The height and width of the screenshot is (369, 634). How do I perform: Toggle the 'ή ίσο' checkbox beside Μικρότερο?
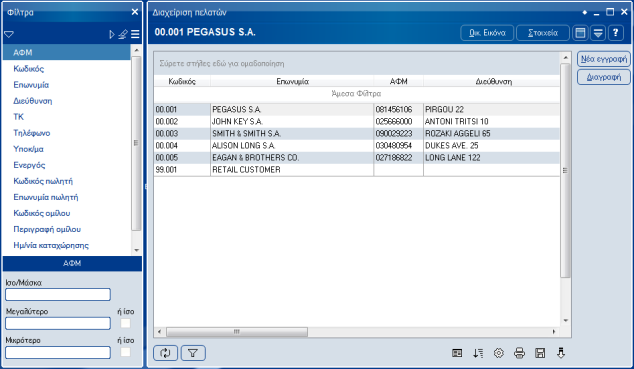[126, 352]
